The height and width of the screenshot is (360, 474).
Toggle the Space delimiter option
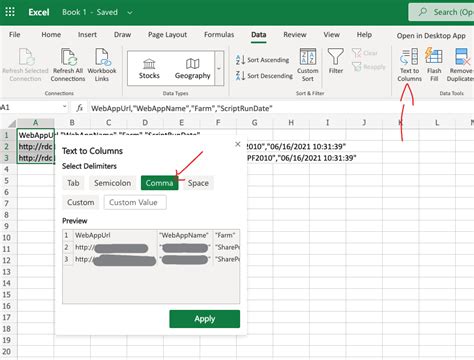pos(198,183)
